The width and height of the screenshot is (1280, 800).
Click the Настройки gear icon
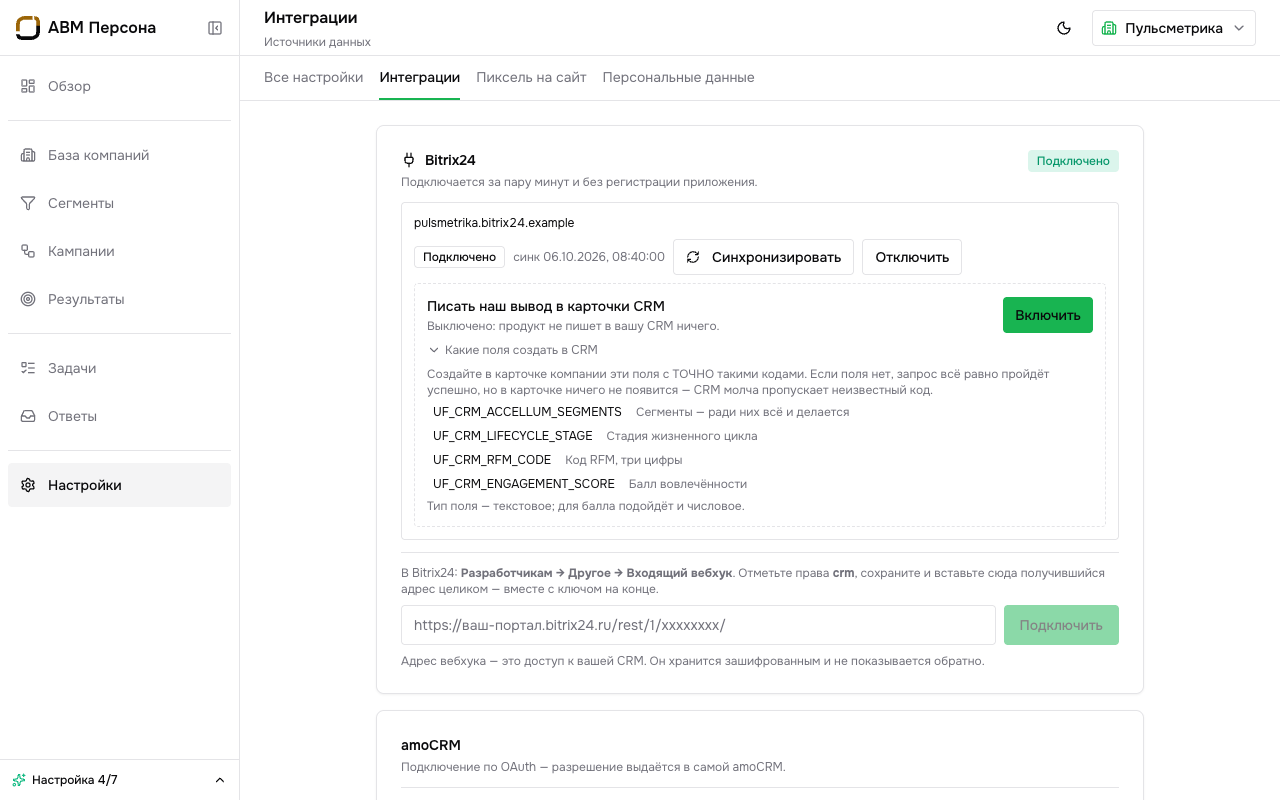click(28, 485)
